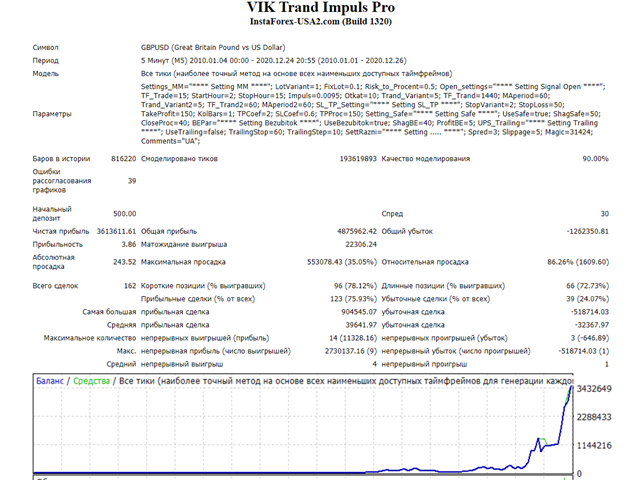Click the largest loss trade value '-518714.03'
The height and width of the screenshot is (480, 640).
590,312
